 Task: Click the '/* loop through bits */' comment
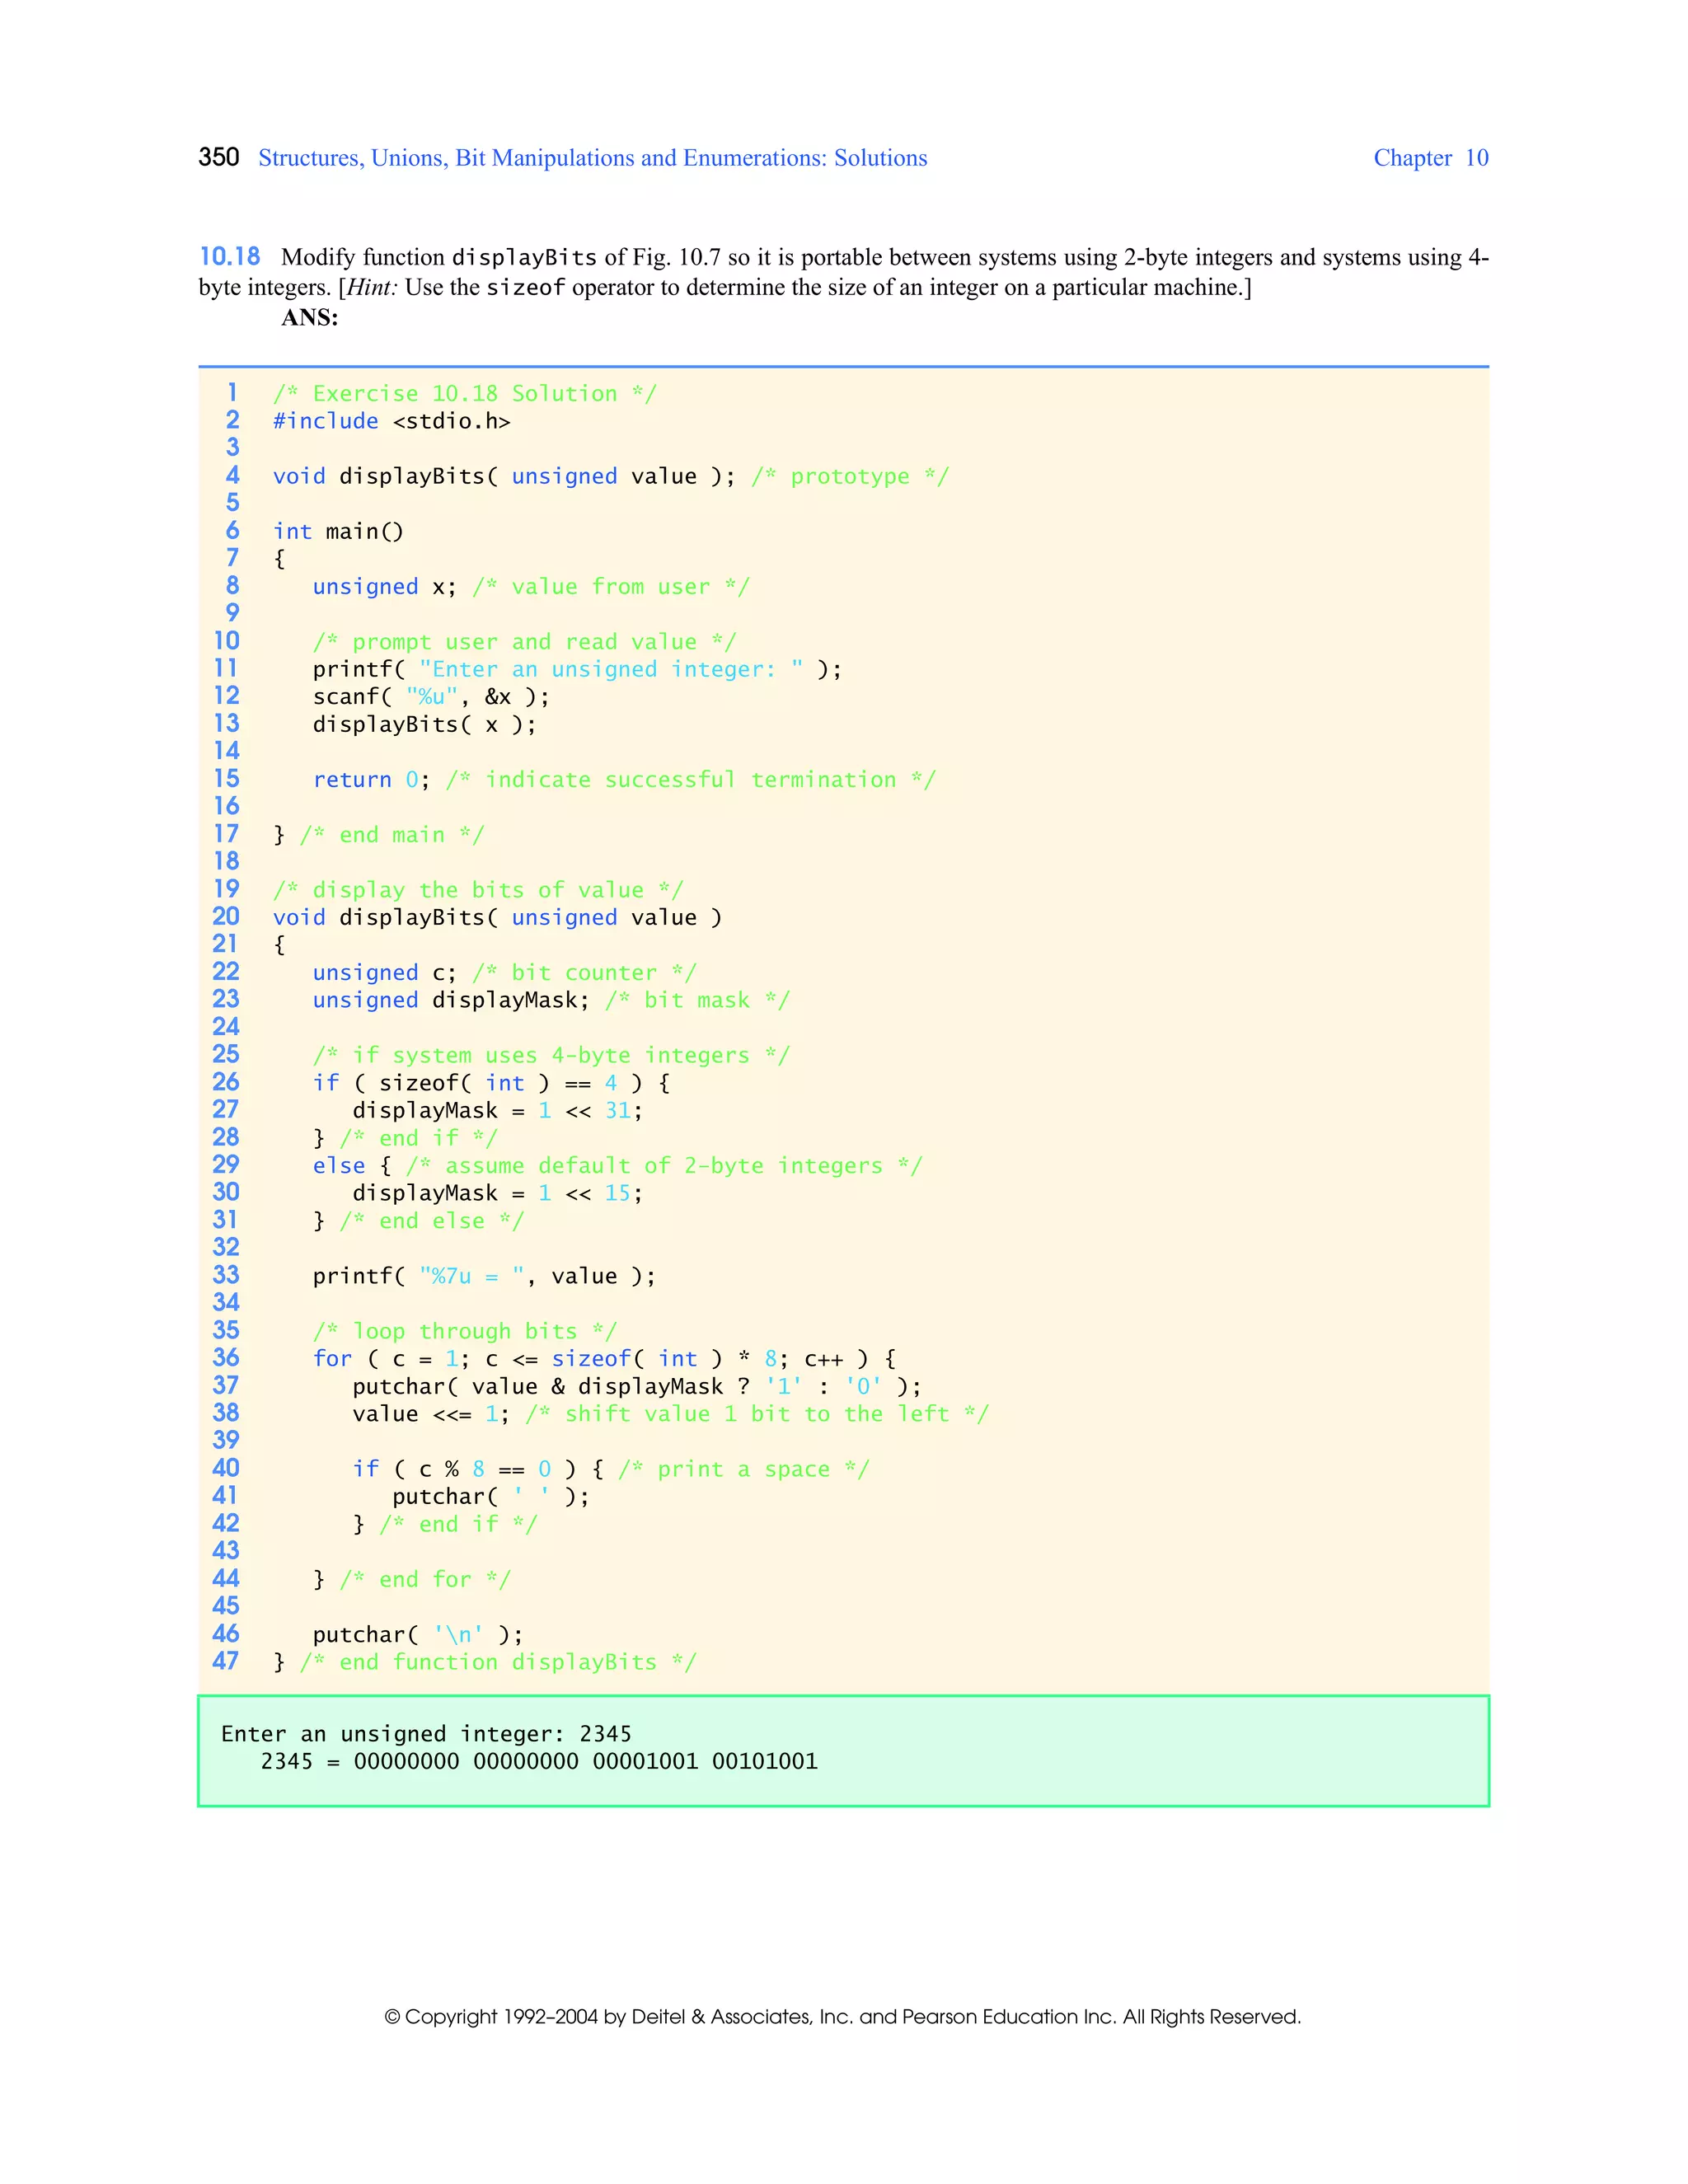tap(465, 1332)
